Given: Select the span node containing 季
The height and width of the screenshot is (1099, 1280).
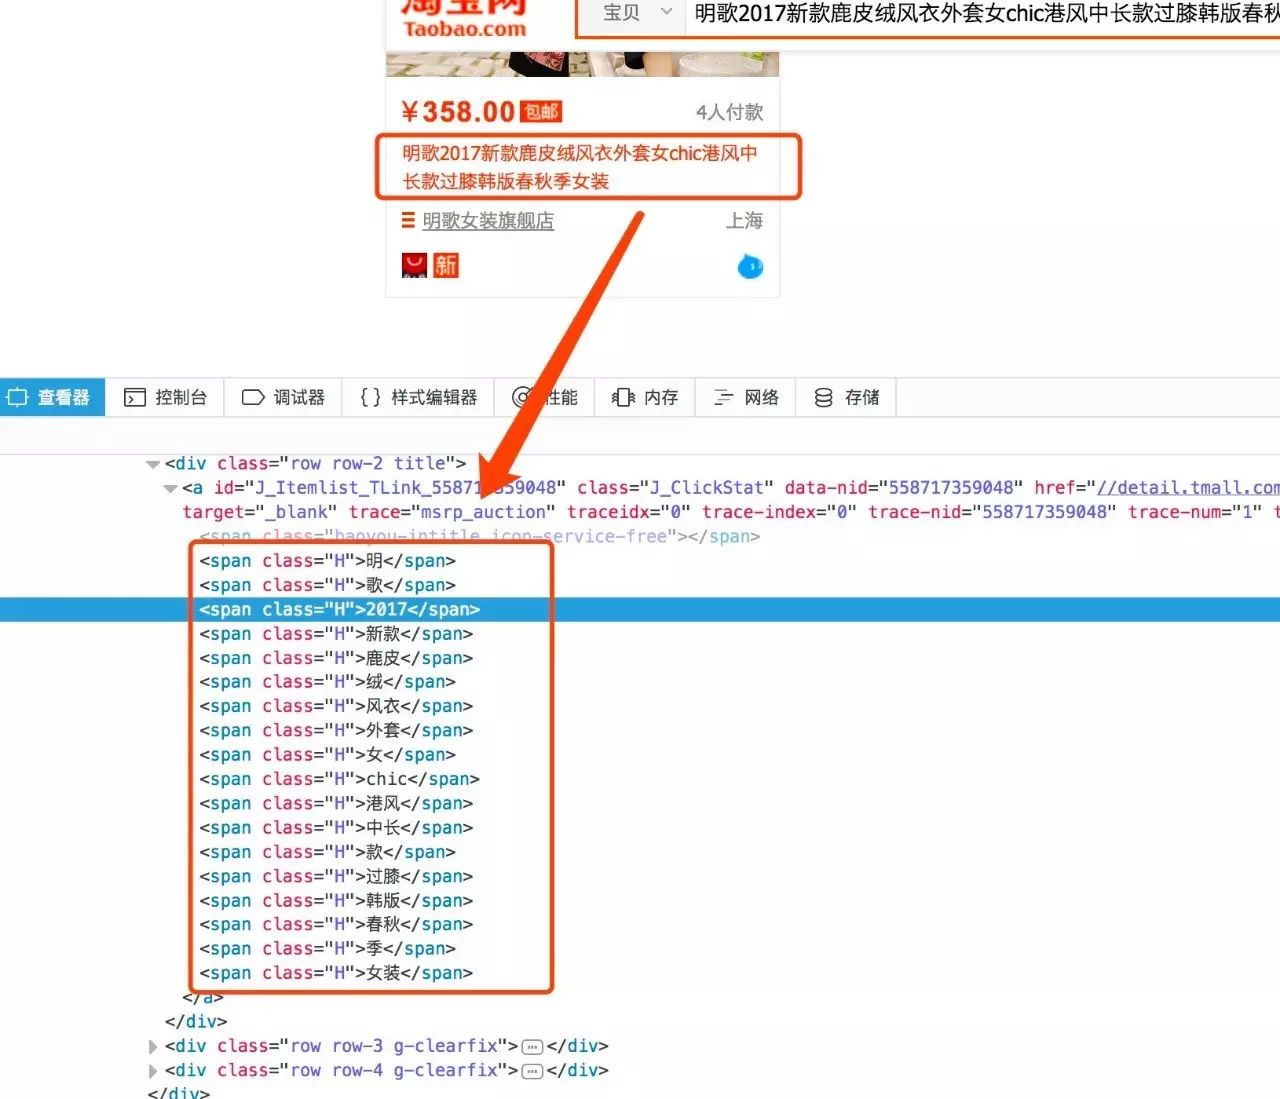Looking at the screenshot, I should coord(327,949).
